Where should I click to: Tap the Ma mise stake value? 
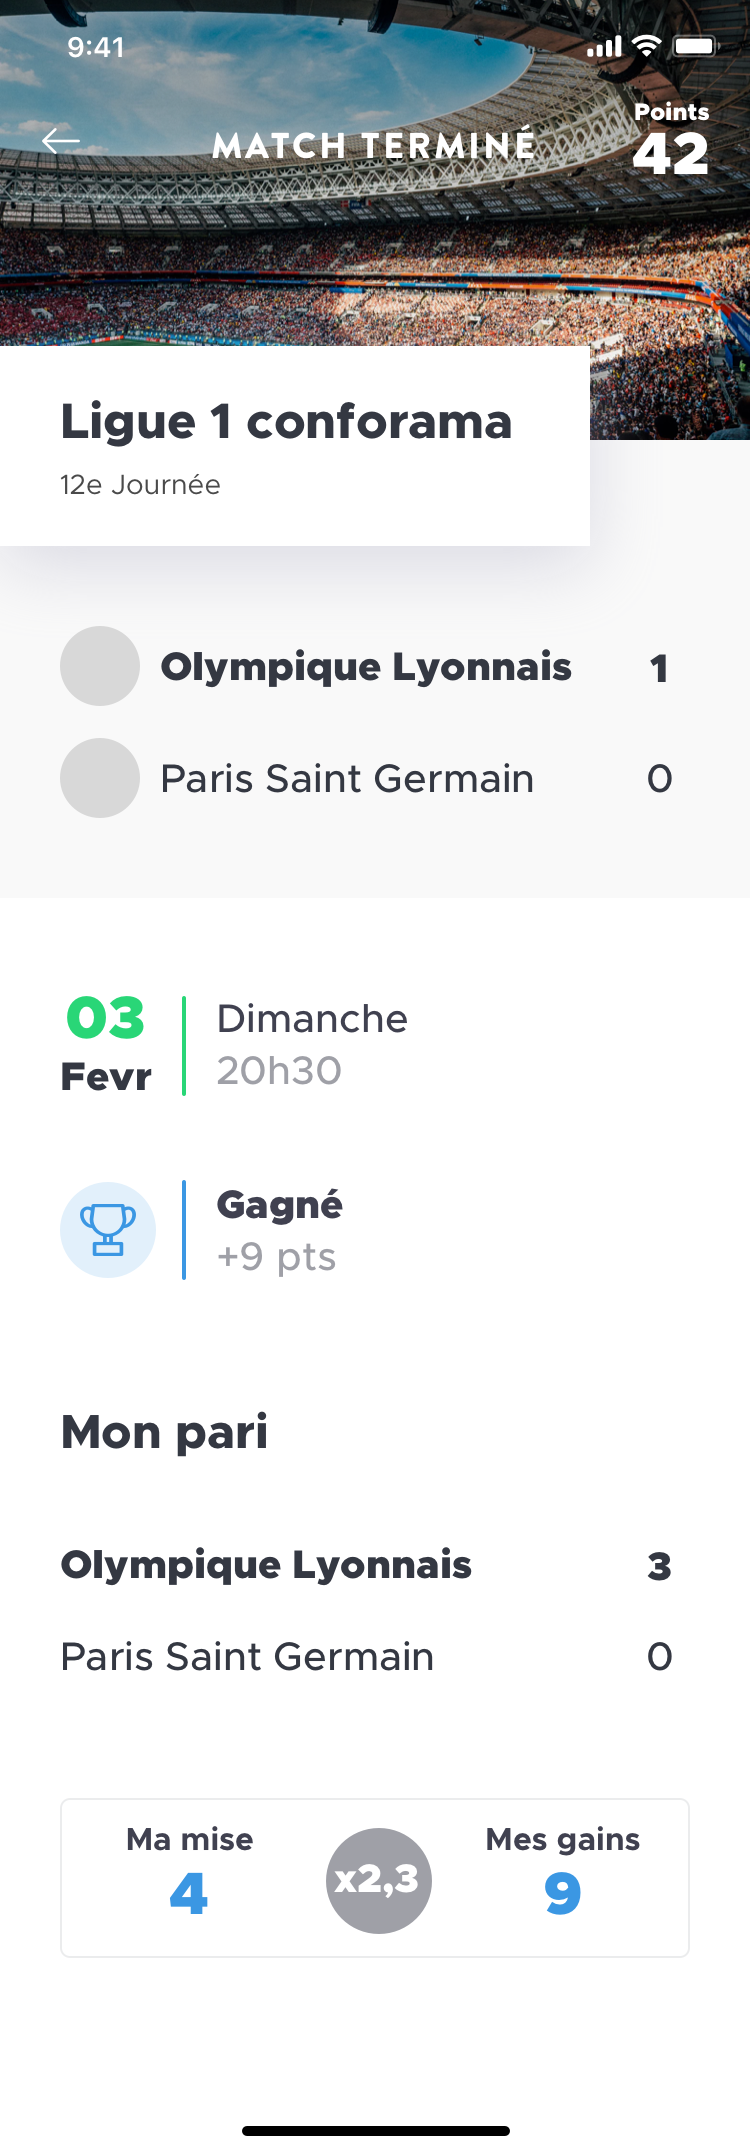pyautogui.click(x=189, y=1892)
